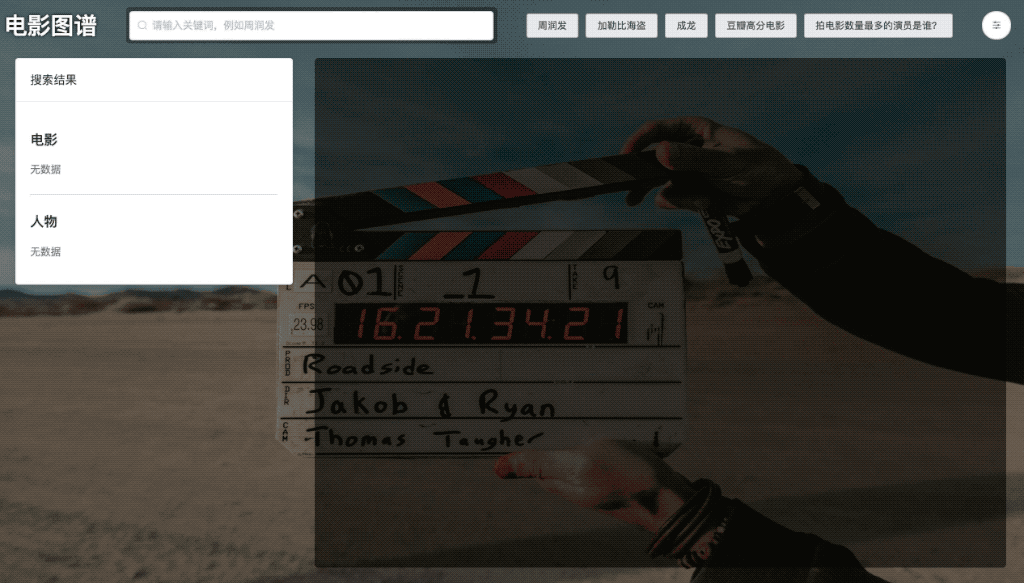Select the 加勒比海盗 quick search tag
The width and height of the screenshot is (1024, 583).
[x=621, y=25]
